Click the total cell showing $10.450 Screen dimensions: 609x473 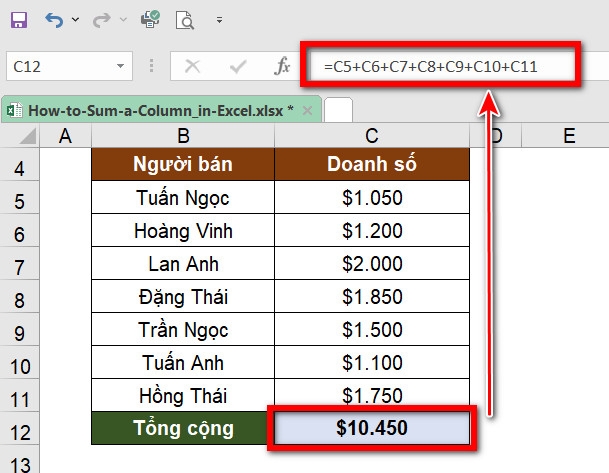pos(372,428)
